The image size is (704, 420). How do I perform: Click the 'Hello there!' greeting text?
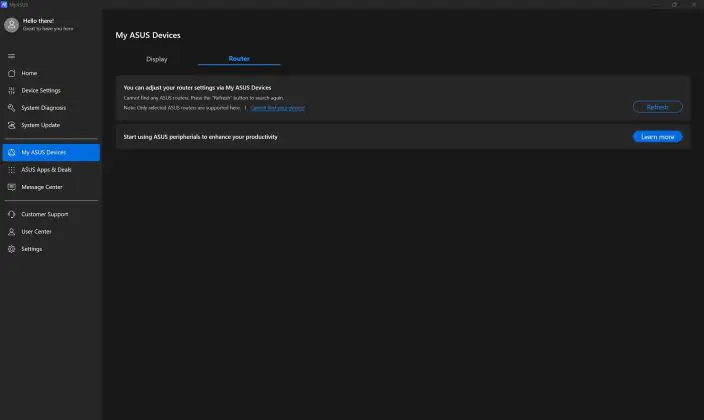tap(38, 21)
